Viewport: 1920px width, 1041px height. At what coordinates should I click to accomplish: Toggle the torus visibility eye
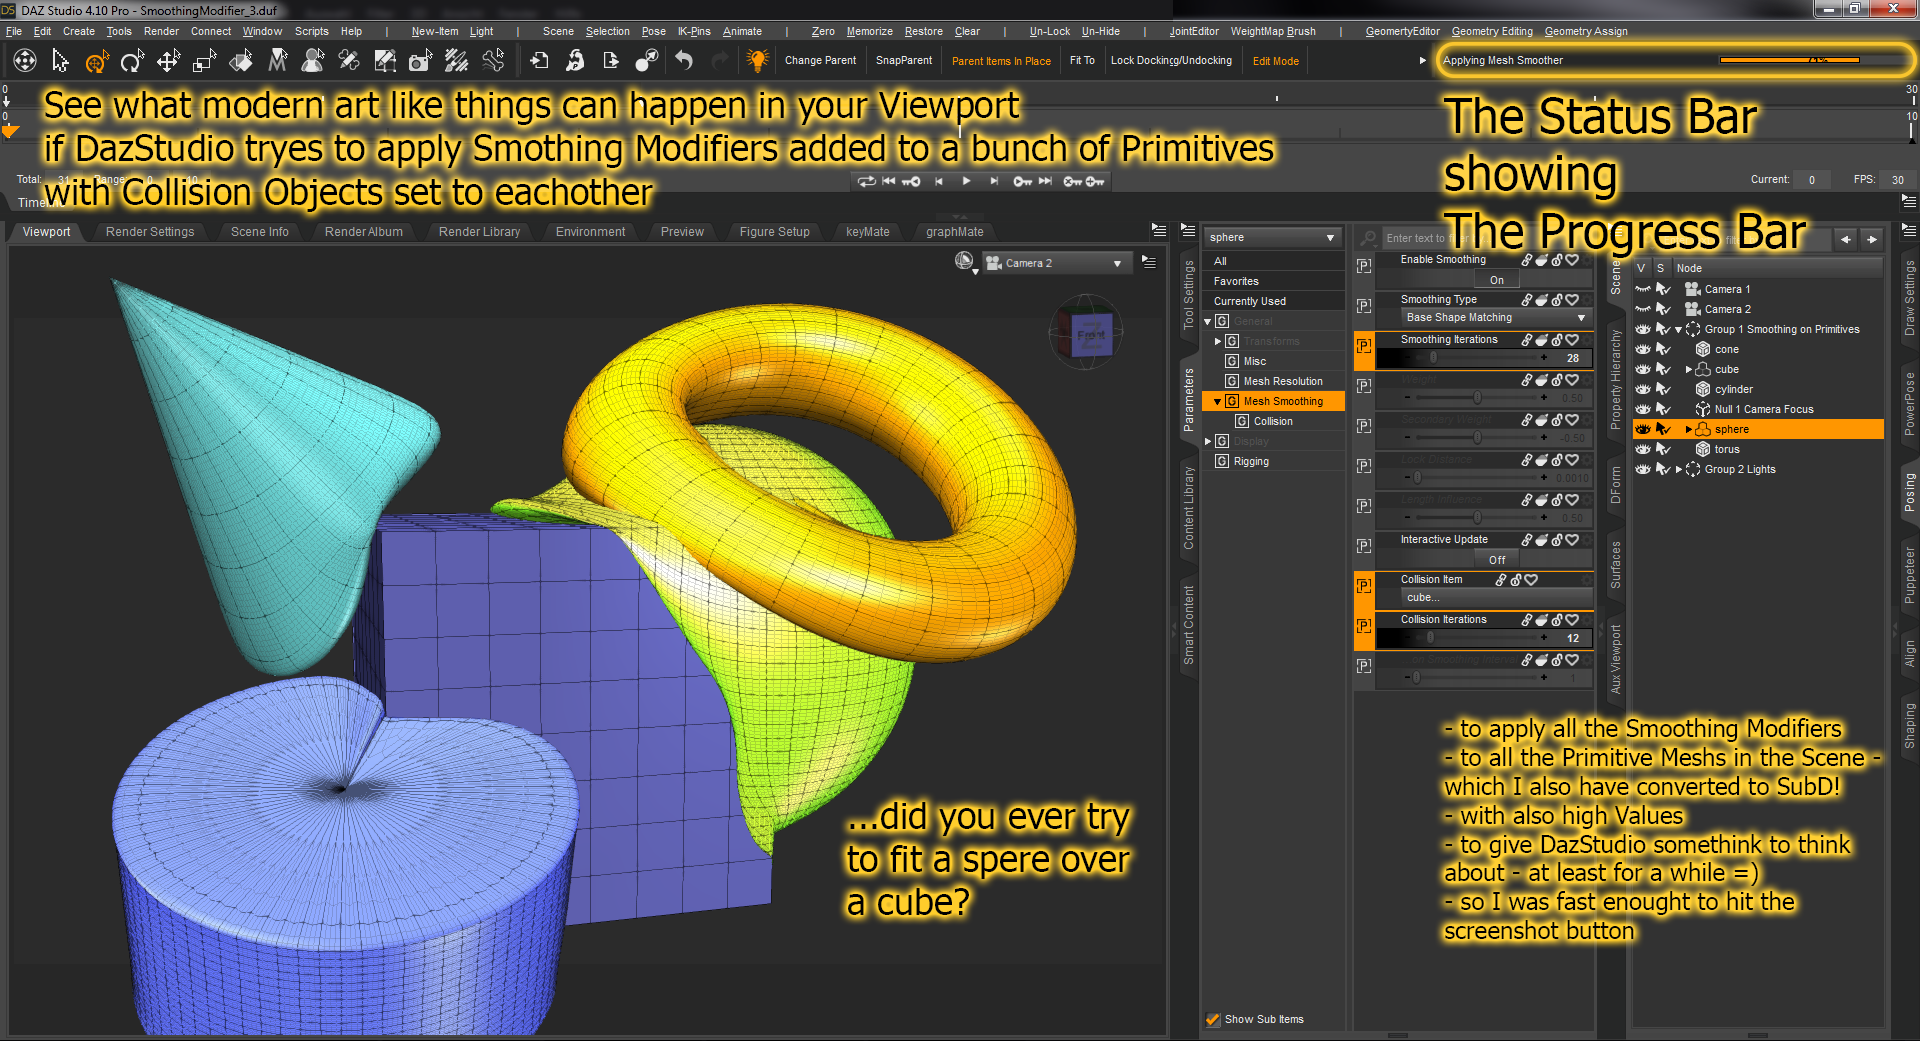point(1642,449)
